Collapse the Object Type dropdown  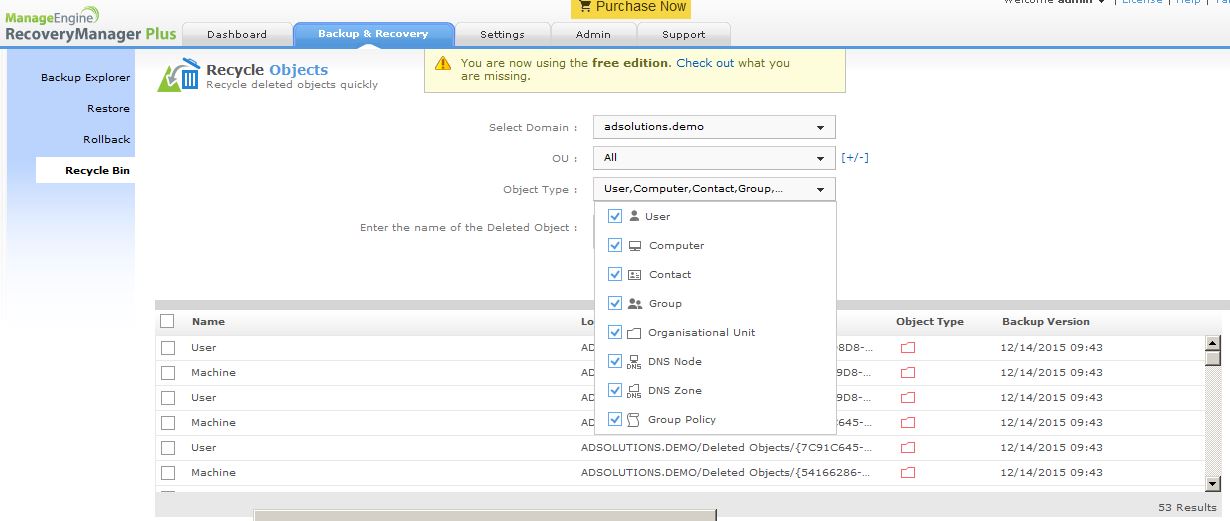713,189
